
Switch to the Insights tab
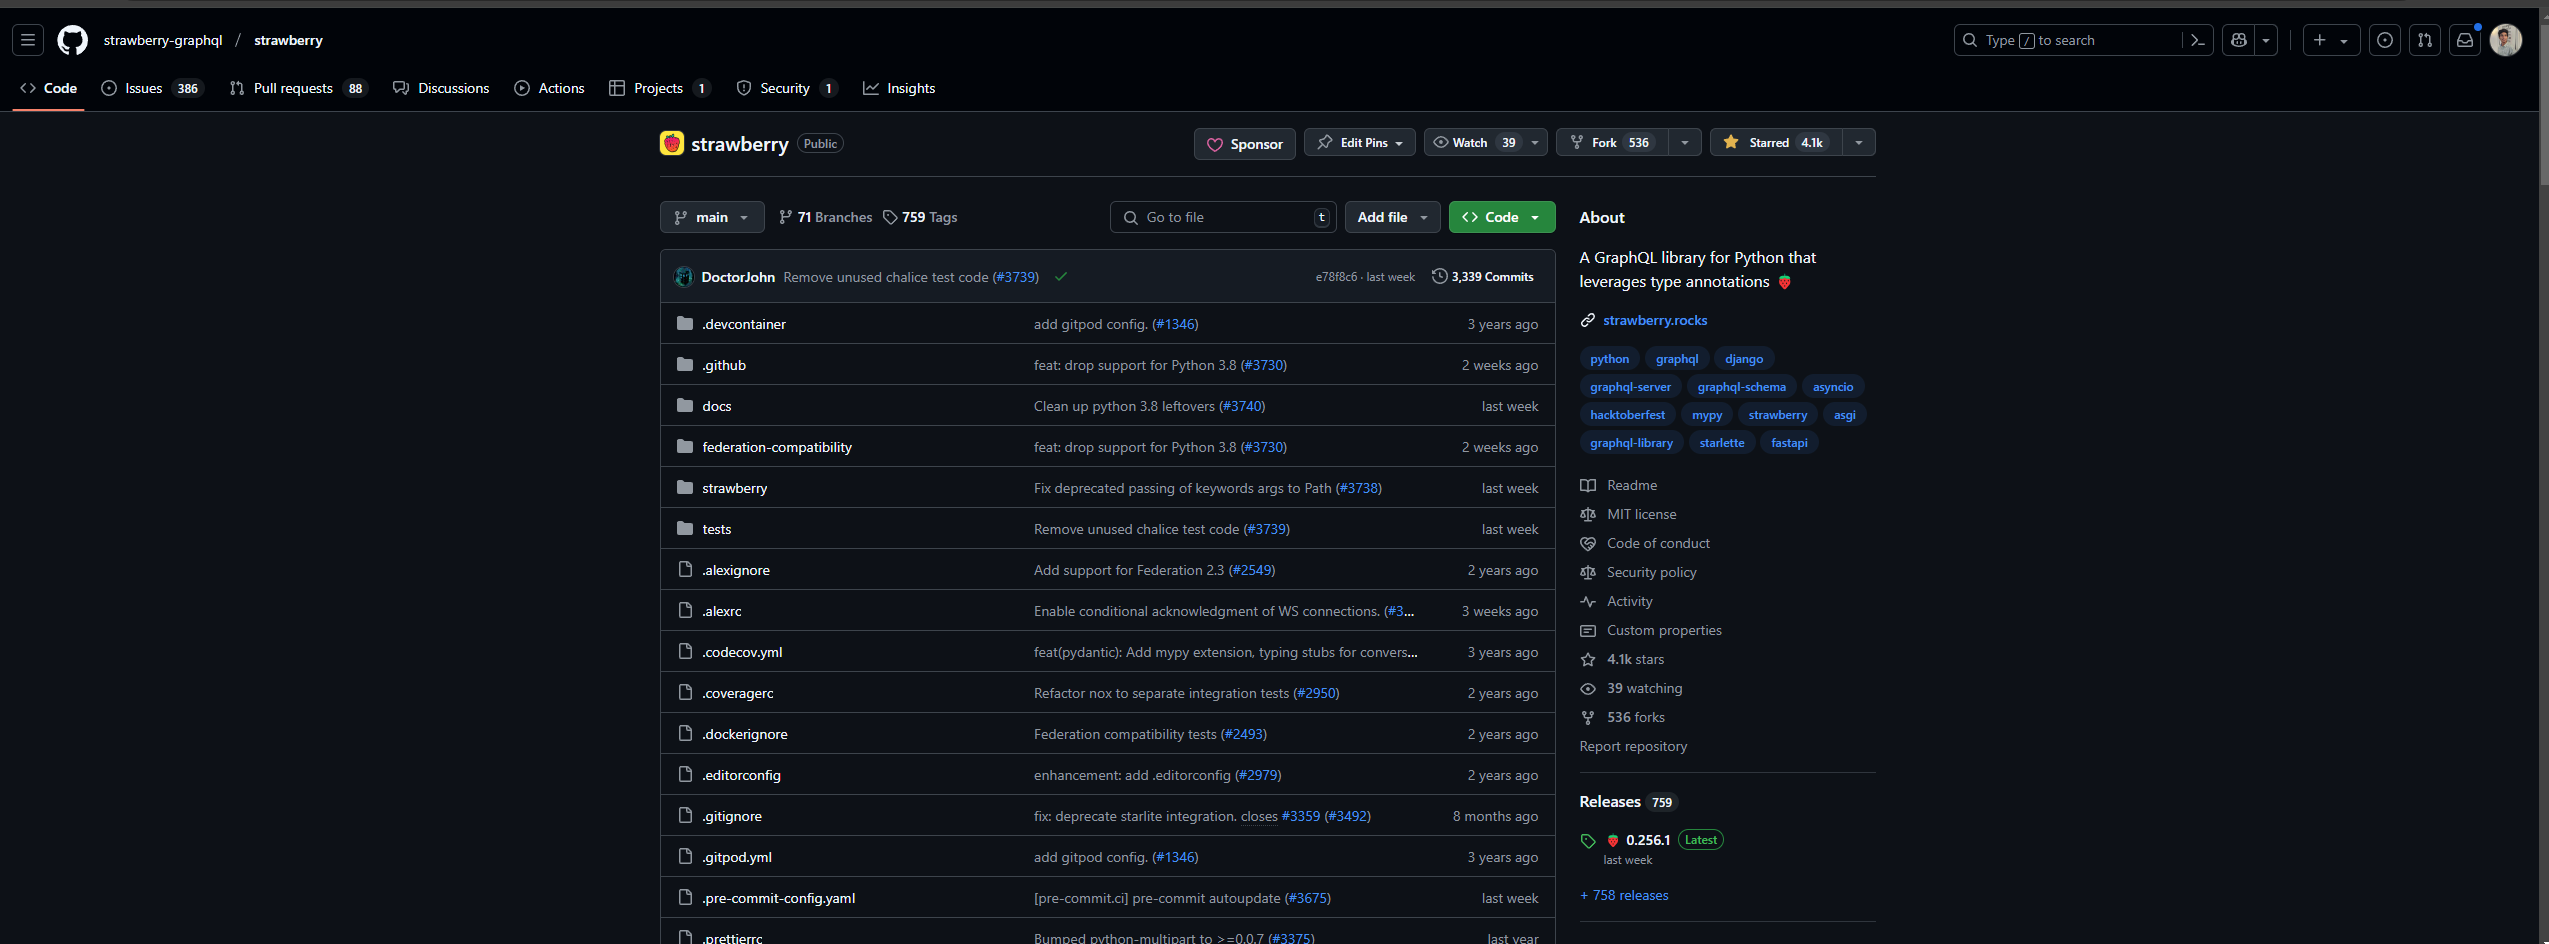click(x=899, y=88)
